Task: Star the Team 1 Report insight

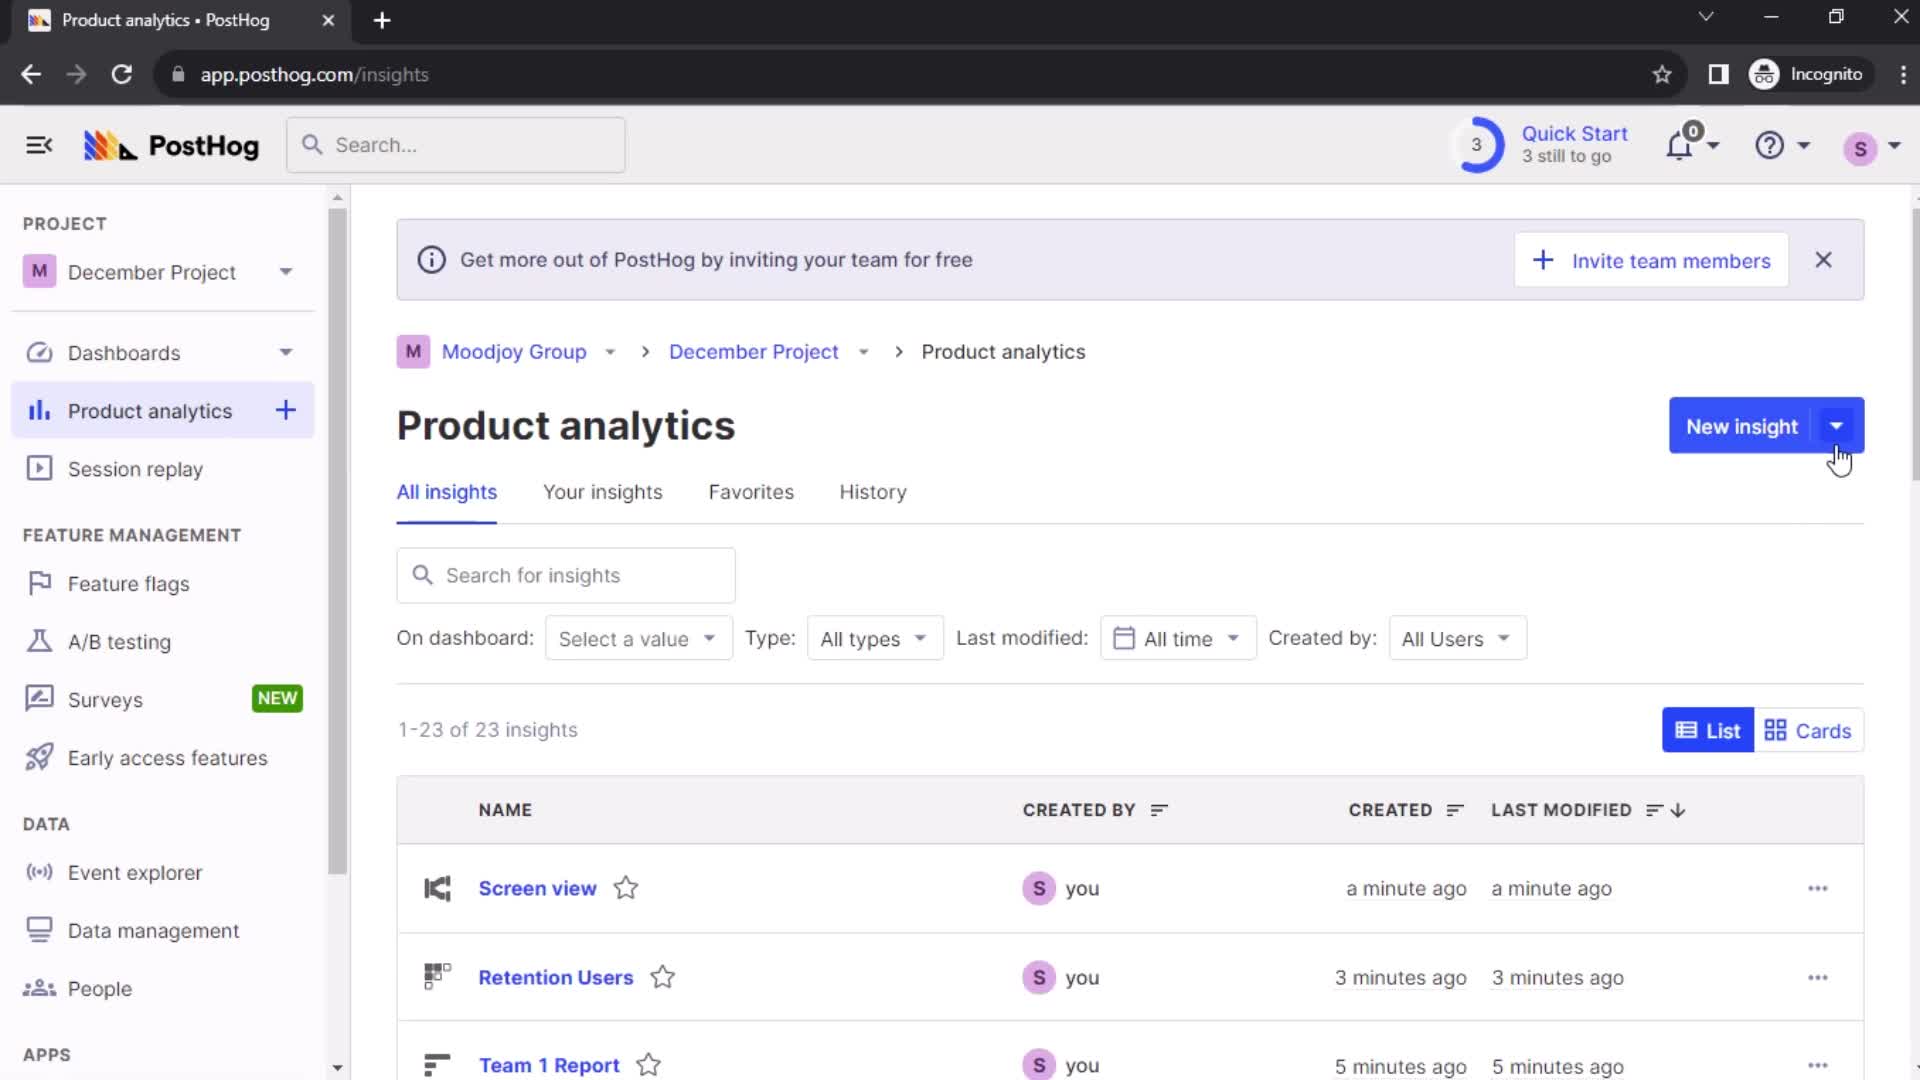Action: pos(649,1065)
